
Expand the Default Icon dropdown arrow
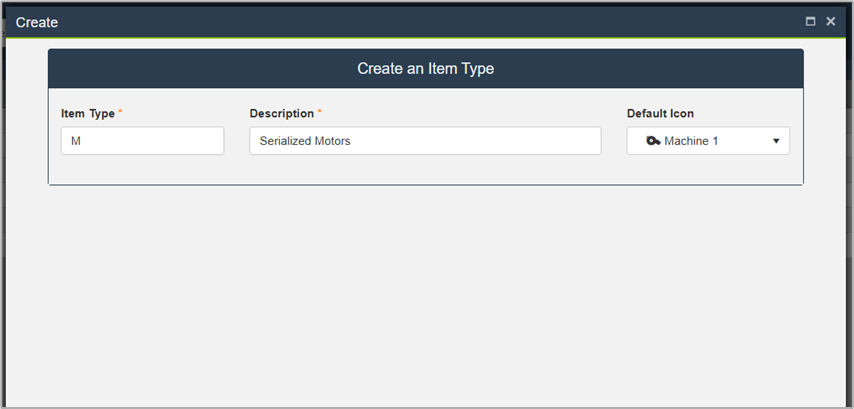coord(776,141)
